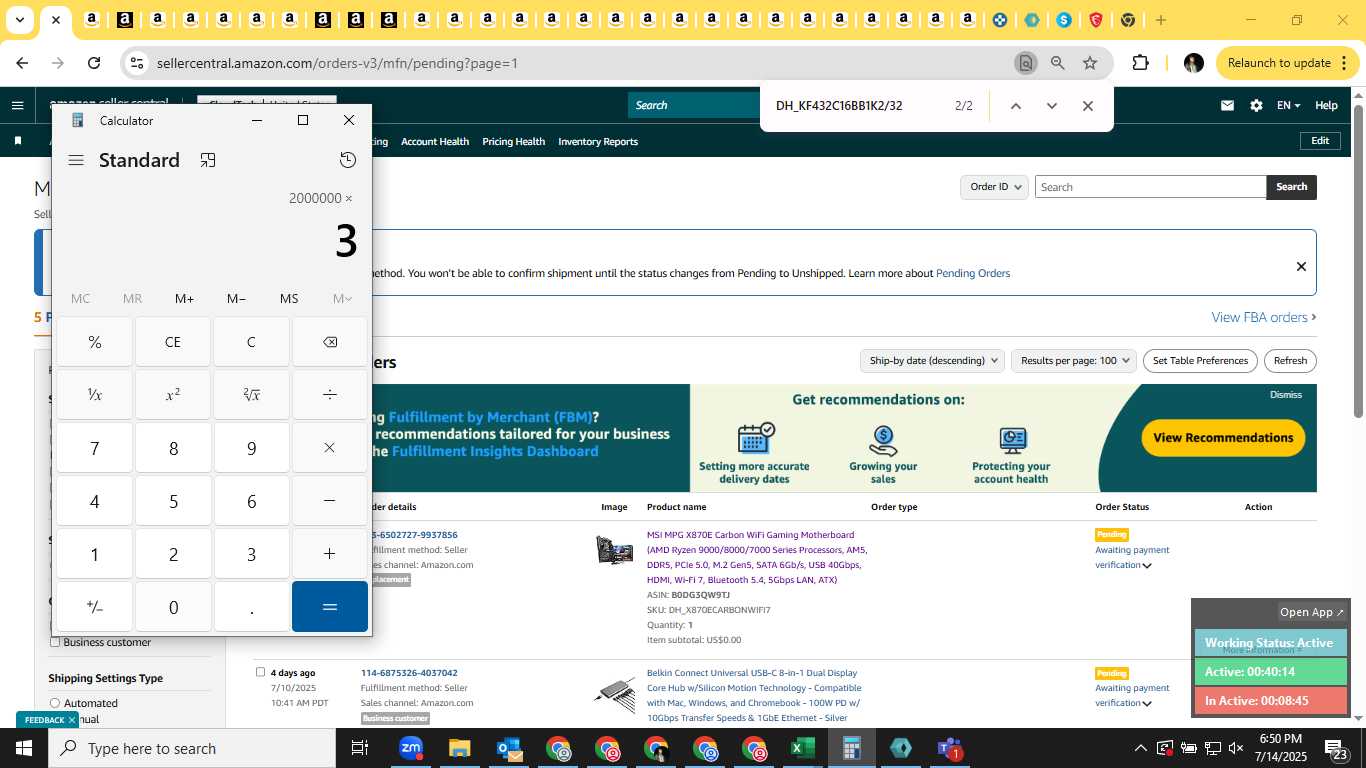
Task: Open Microsoft Teams from taskbar
Action: pos(949,748)
